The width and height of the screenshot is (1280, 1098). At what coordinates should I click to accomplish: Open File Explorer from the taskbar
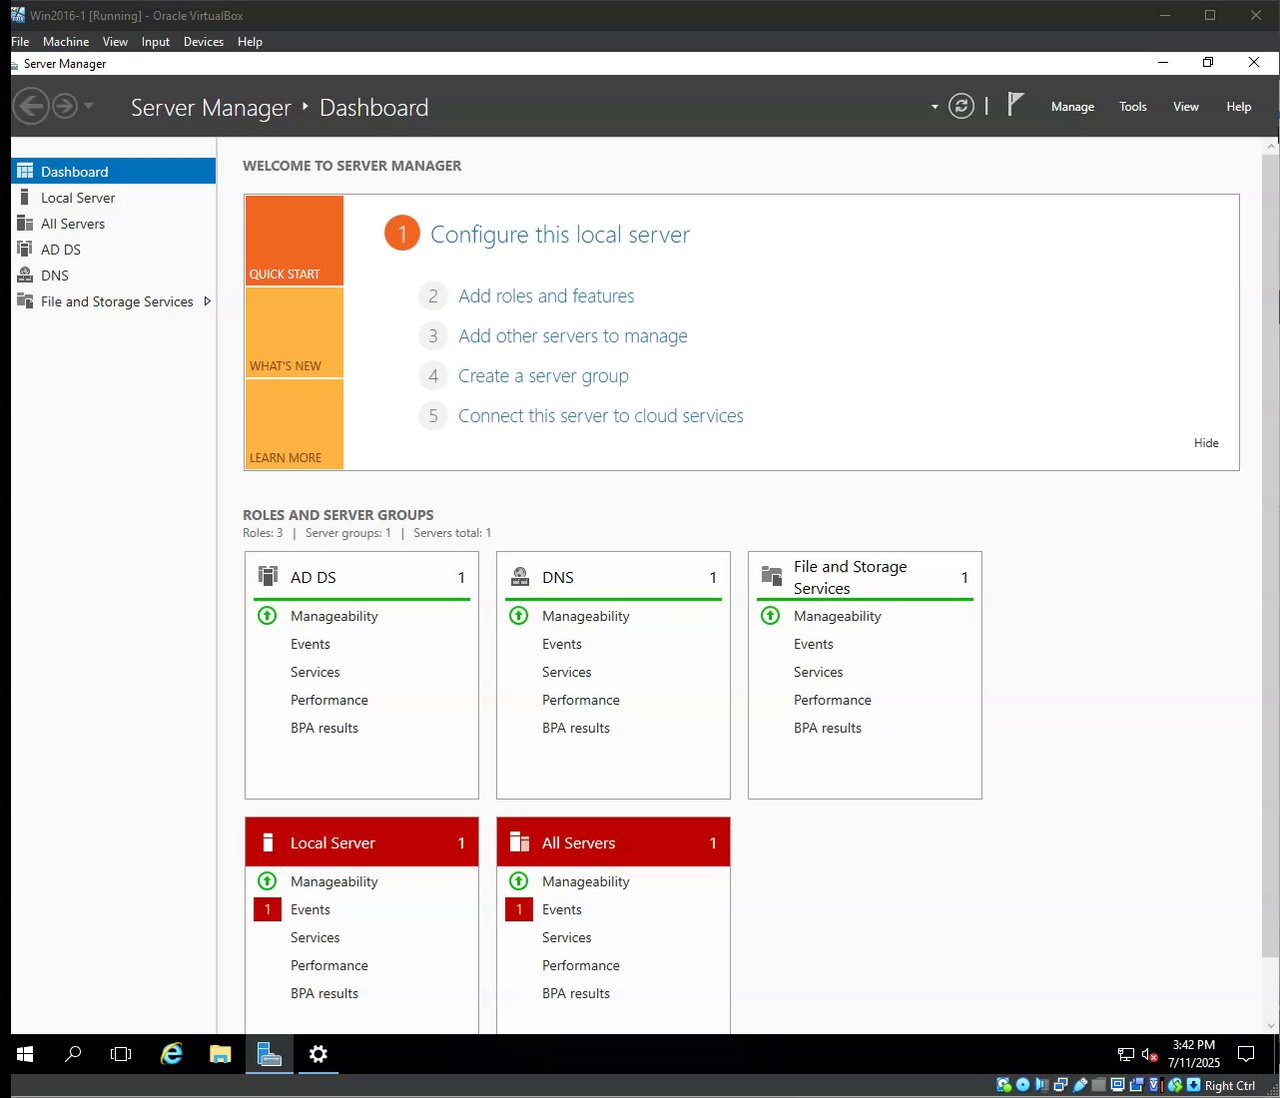click(220, 1054)
